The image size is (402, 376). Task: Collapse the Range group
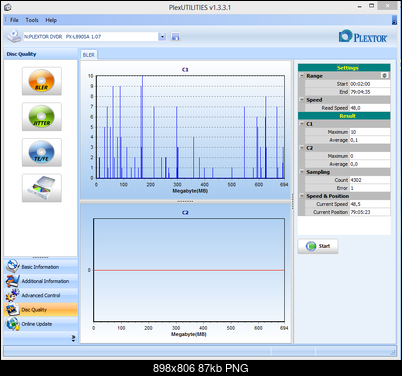pos(302,76)
